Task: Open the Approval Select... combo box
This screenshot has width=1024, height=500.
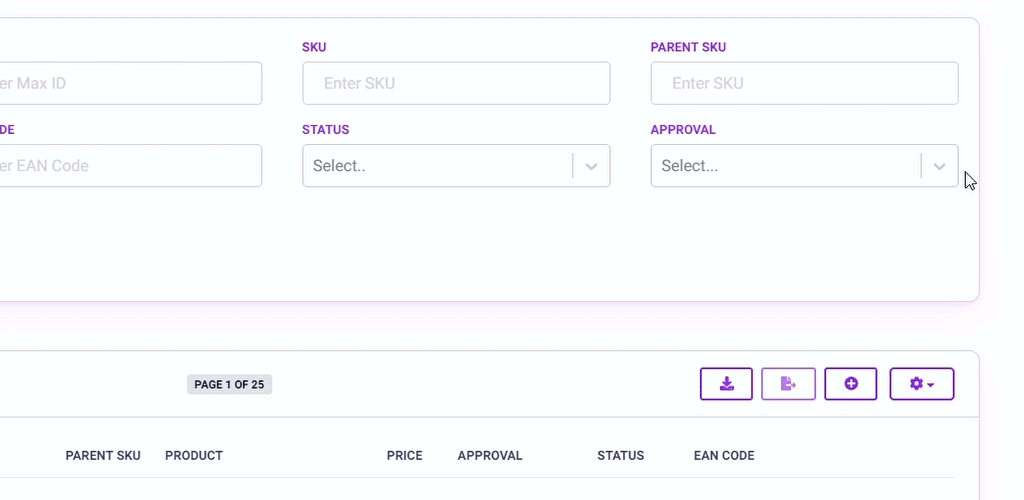Action: tap(804, 166)
